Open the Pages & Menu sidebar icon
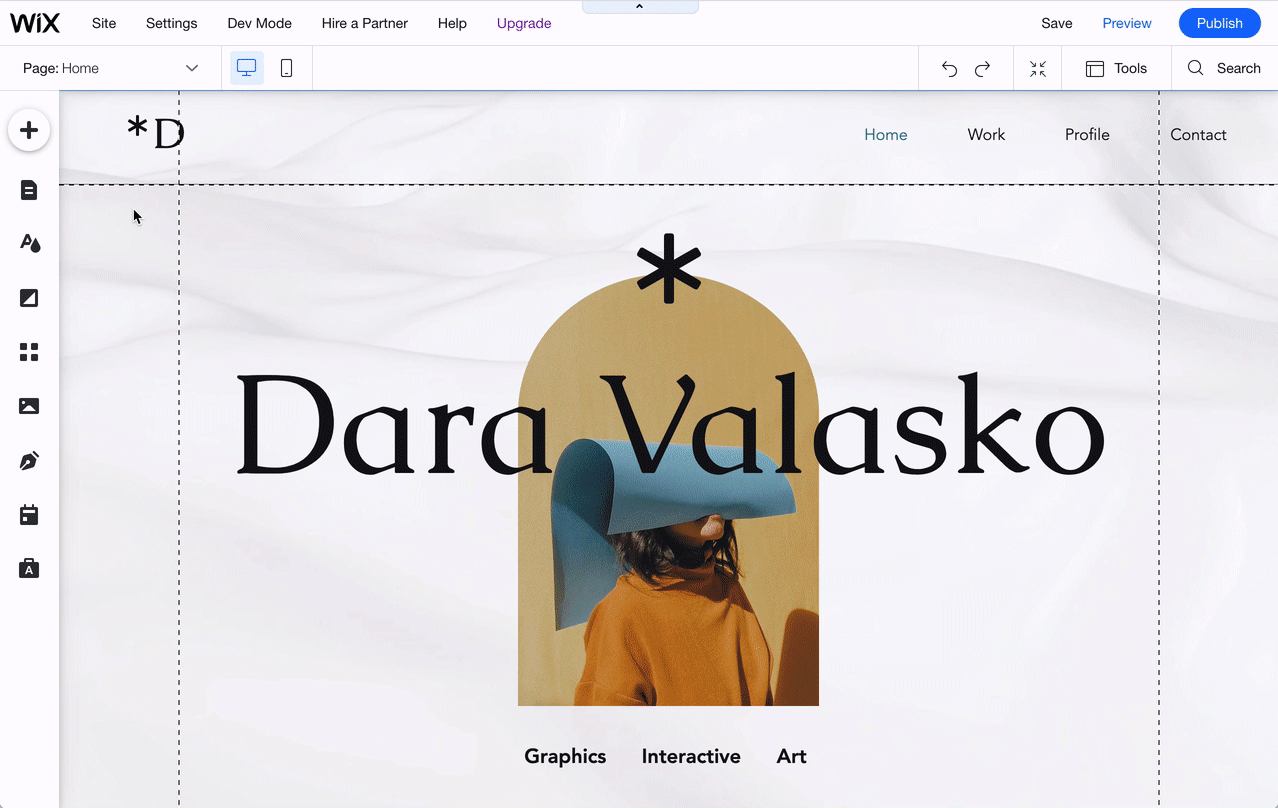1278x808 pixels. tap(29, 190)
